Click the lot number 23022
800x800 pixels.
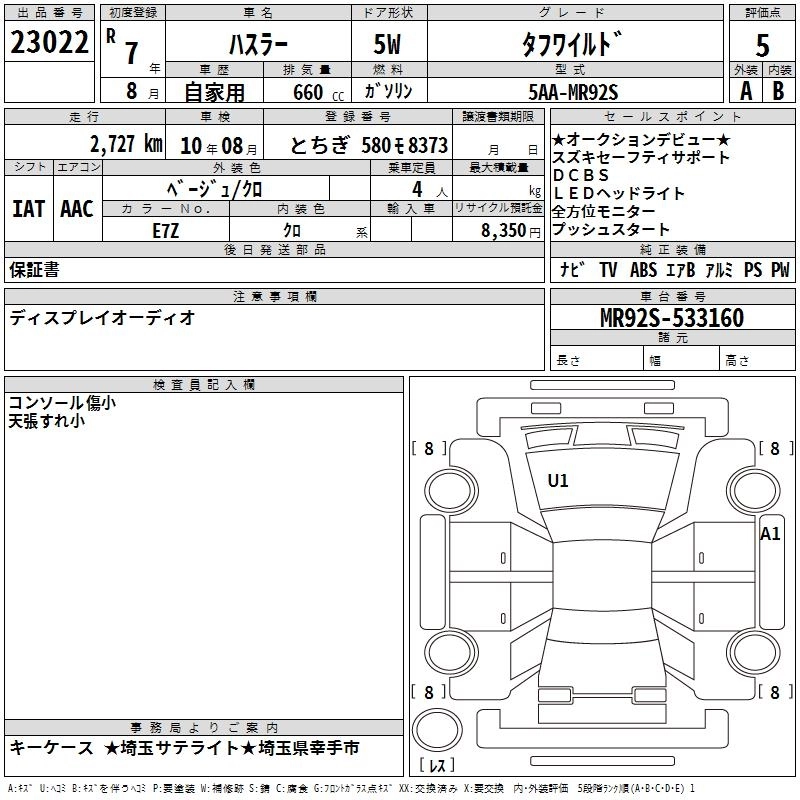tap(49, 43)
